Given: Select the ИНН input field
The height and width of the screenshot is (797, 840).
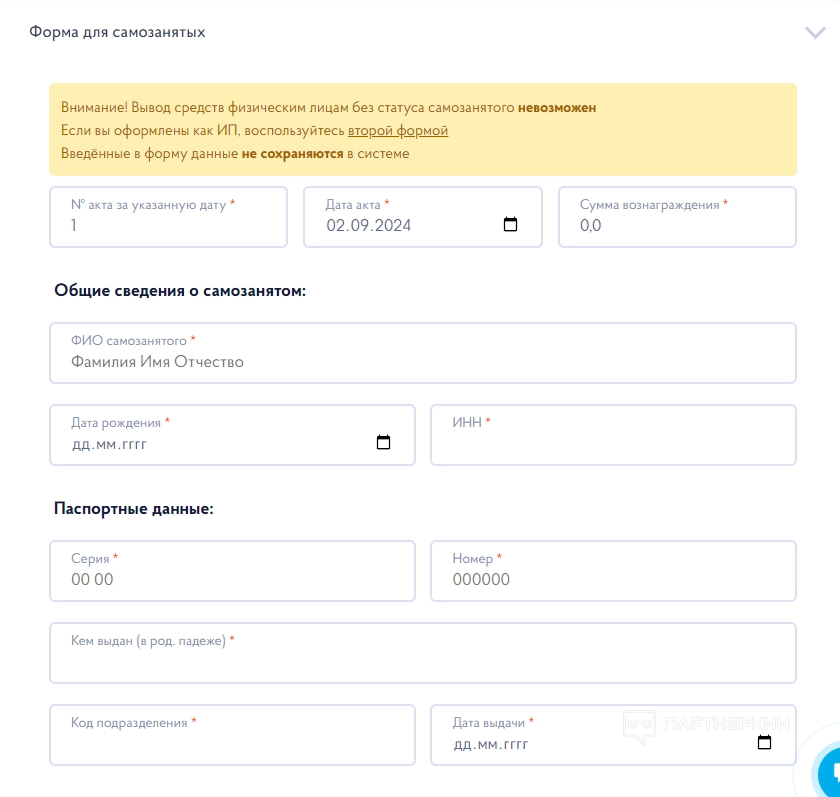Looking at the screenshot, I should 613,444.
